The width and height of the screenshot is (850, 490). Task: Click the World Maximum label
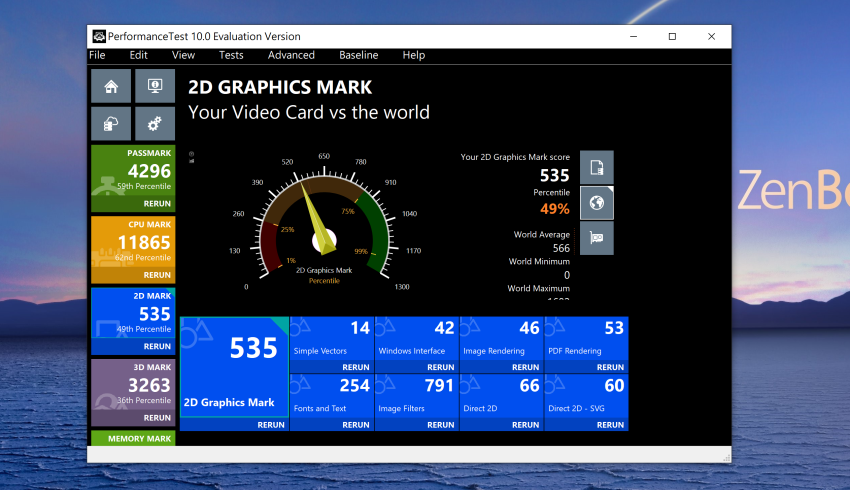(538, 289)
